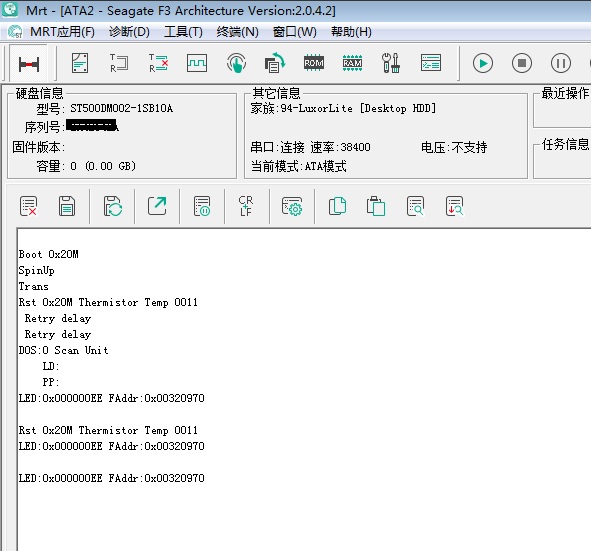This screenshot has height=551, width=591.
Task: Click the export/open external icon
Action: click(157, 206)
